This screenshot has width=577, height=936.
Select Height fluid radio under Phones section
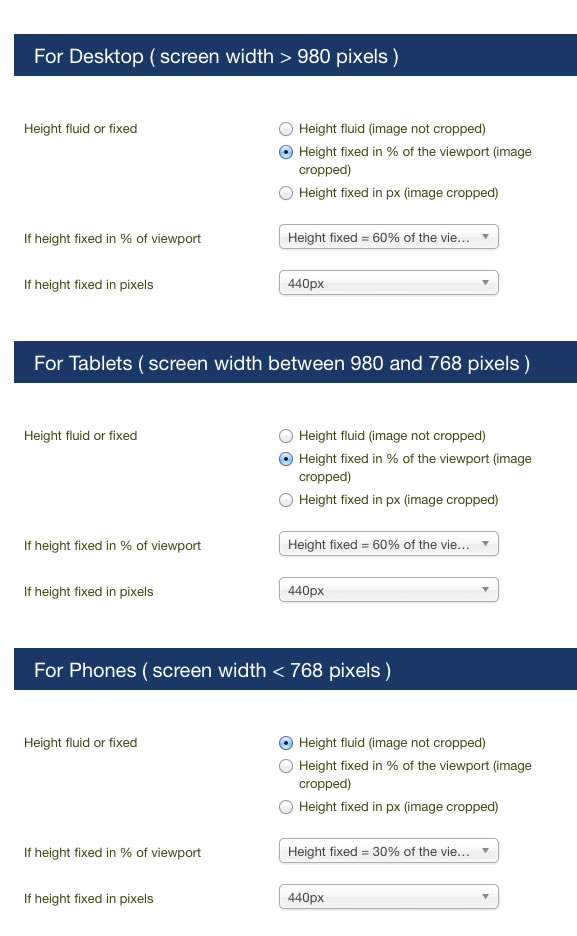pos(286,743)
